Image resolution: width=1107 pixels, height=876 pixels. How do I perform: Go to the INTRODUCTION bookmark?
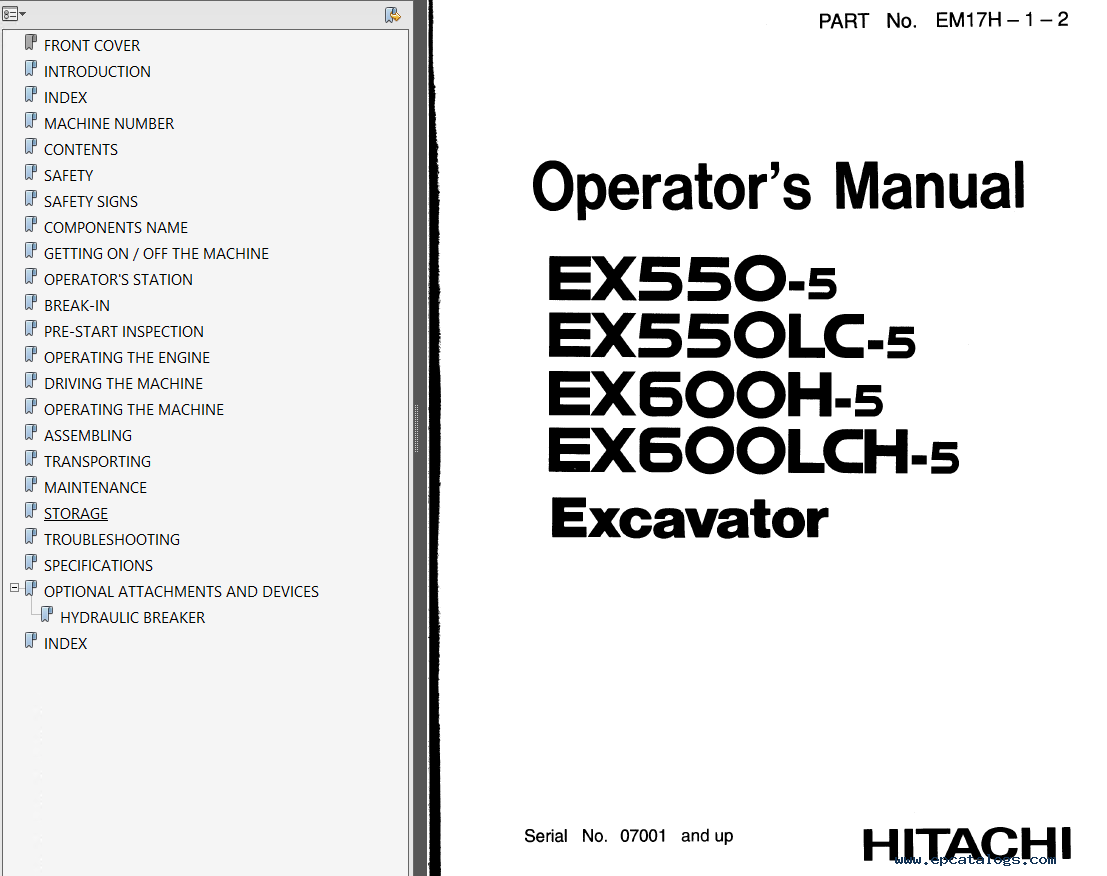[97, 72]
